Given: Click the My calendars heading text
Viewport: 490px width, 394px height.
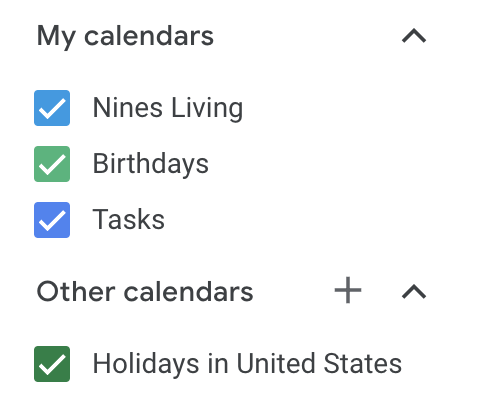Looking at the screenshot, I should pyautogui.click(x=125, y=37).
